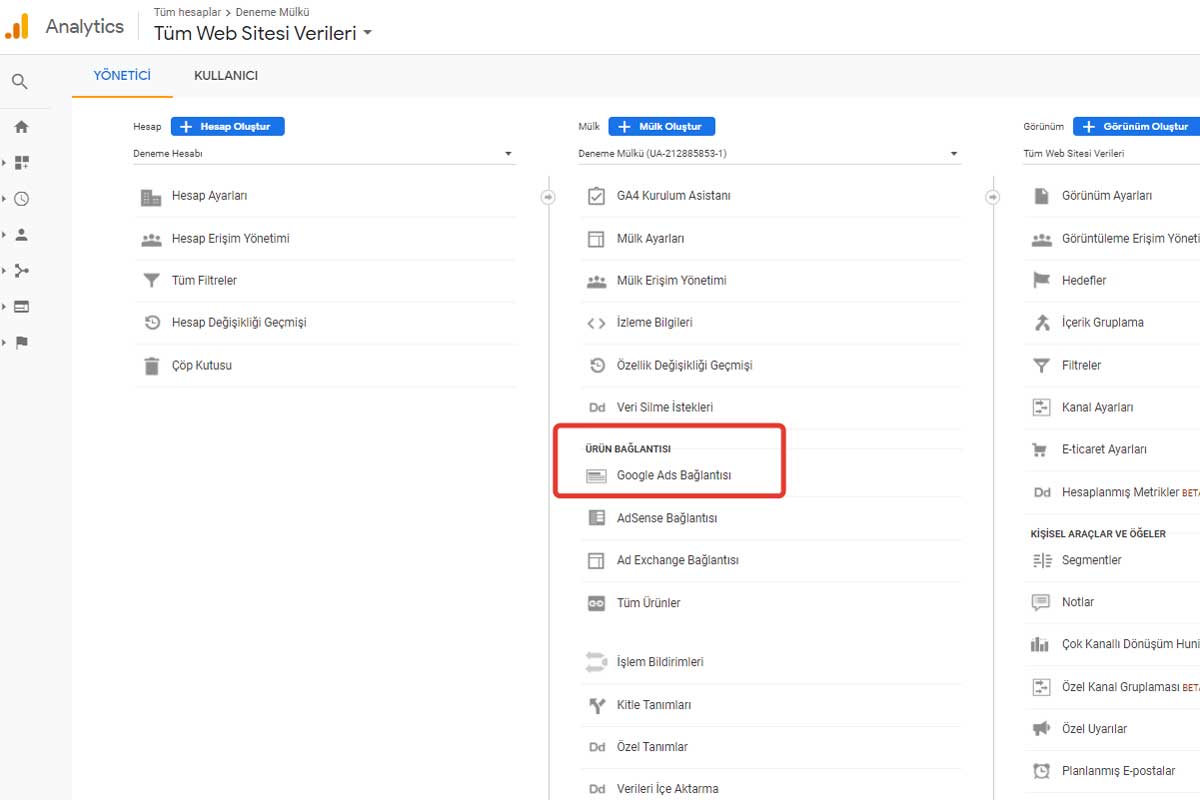The height and width of the screenshot is (800, 1200).
Task: Click the E-ticaret Ayarları cart icon
Action: (1041, 450)
